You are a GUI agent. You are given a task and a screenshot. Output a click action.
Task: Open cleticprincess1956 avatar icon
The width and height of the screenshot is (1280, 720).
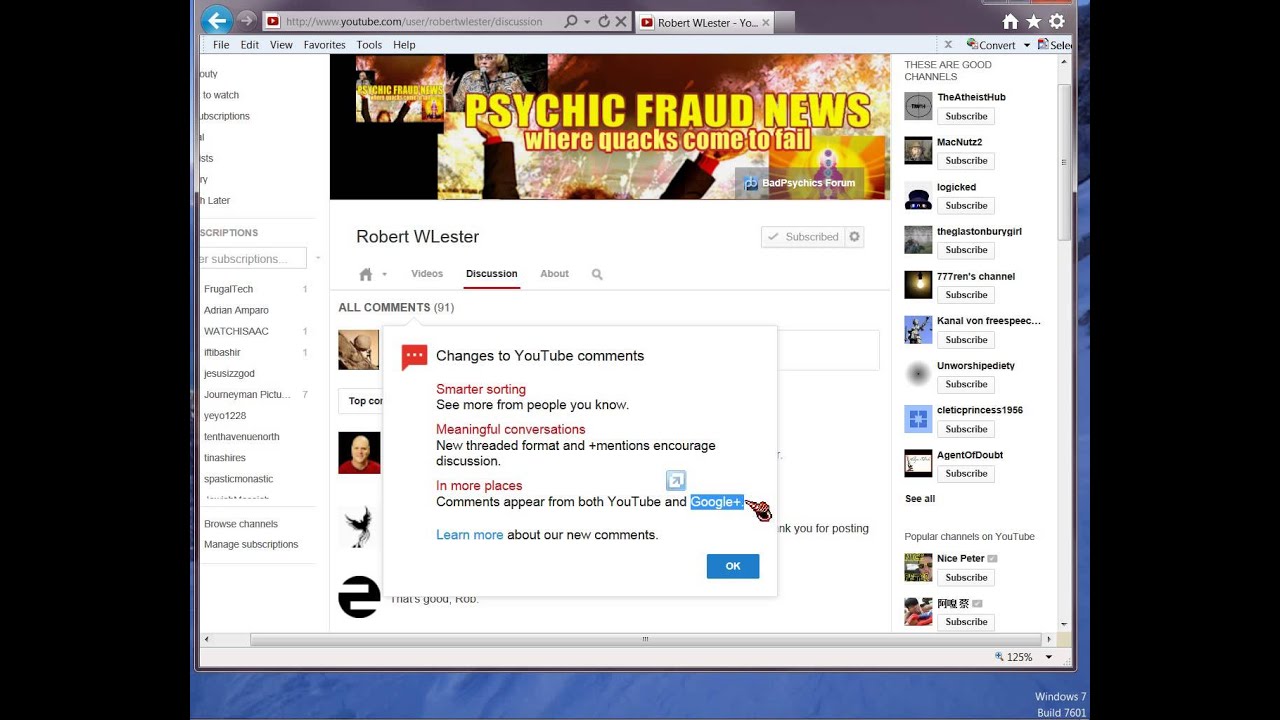[x=918, y=419]
